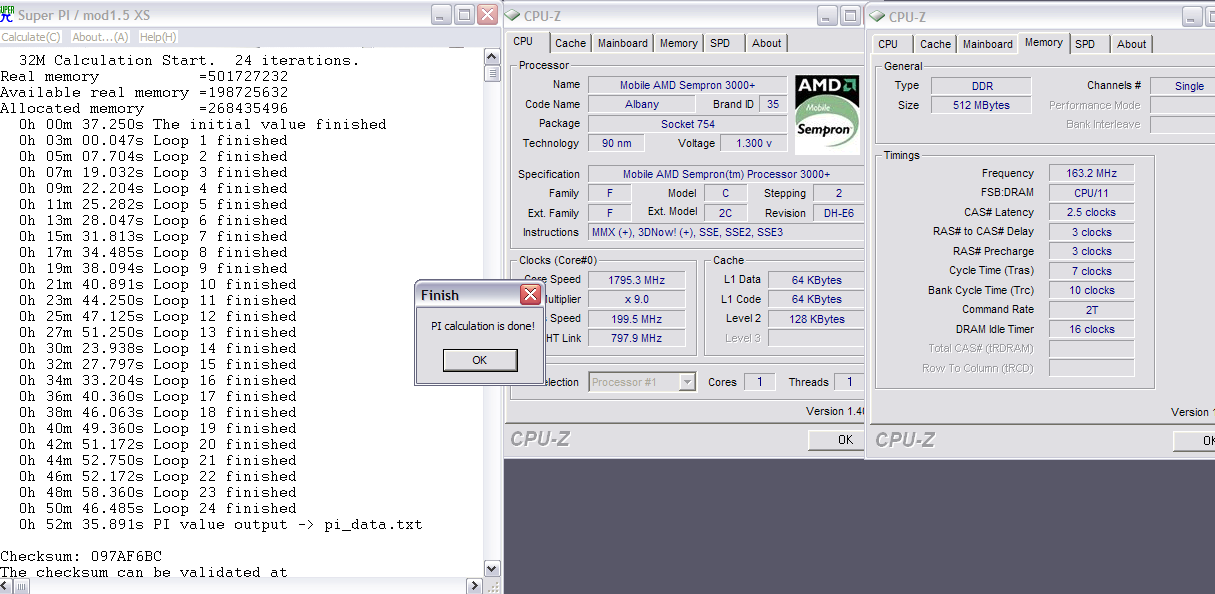The image size is (1215, 594).
Task: Click the Voltage field 1.300 v
Action: (754, 143)
